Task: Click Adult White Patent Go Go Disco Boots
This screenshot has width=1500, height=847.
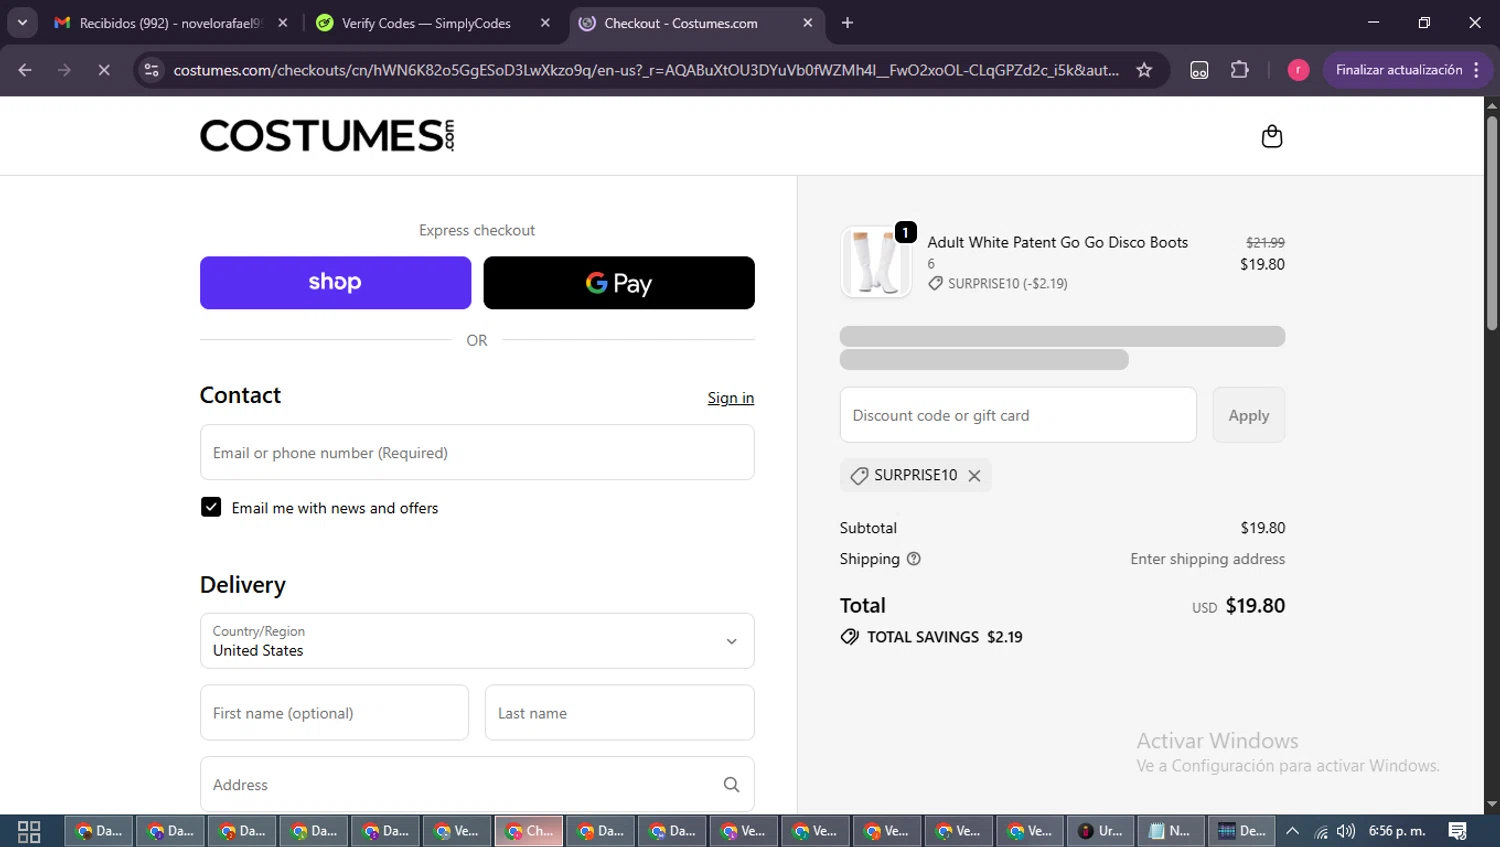Action: pyautogui.click(x=1057, y=242)
